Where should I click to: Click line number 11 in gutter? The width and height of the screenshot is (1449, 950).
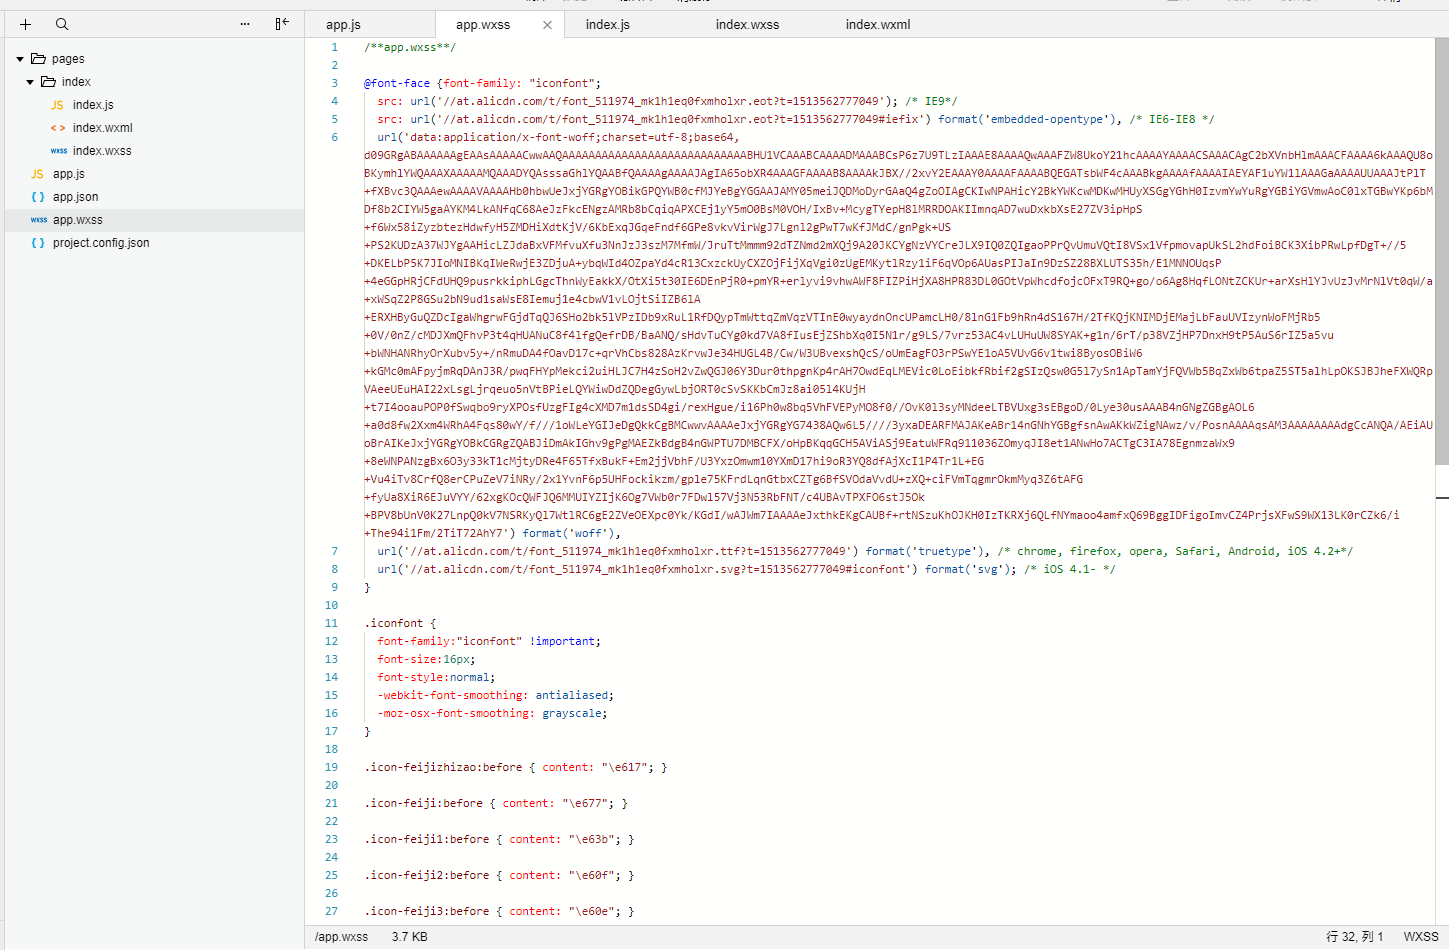pyautogui.click(x=331, y=623)
